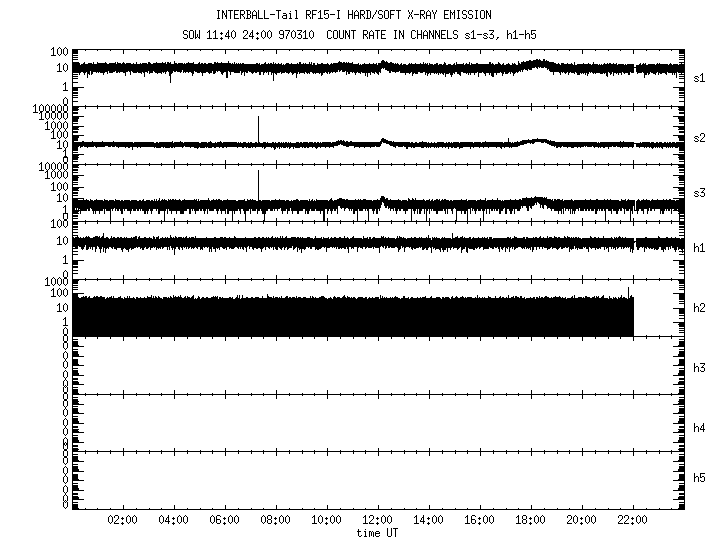The width and height of the screenshot is (720, 550).
Task: Select the 22:00 time axis label
Action: [633, 521]
